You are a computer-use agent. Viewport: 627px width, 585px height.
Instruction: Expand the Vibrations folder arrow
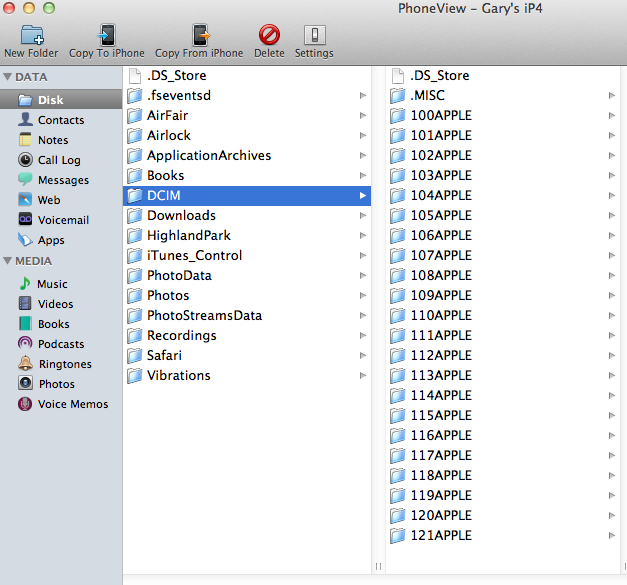363,375
